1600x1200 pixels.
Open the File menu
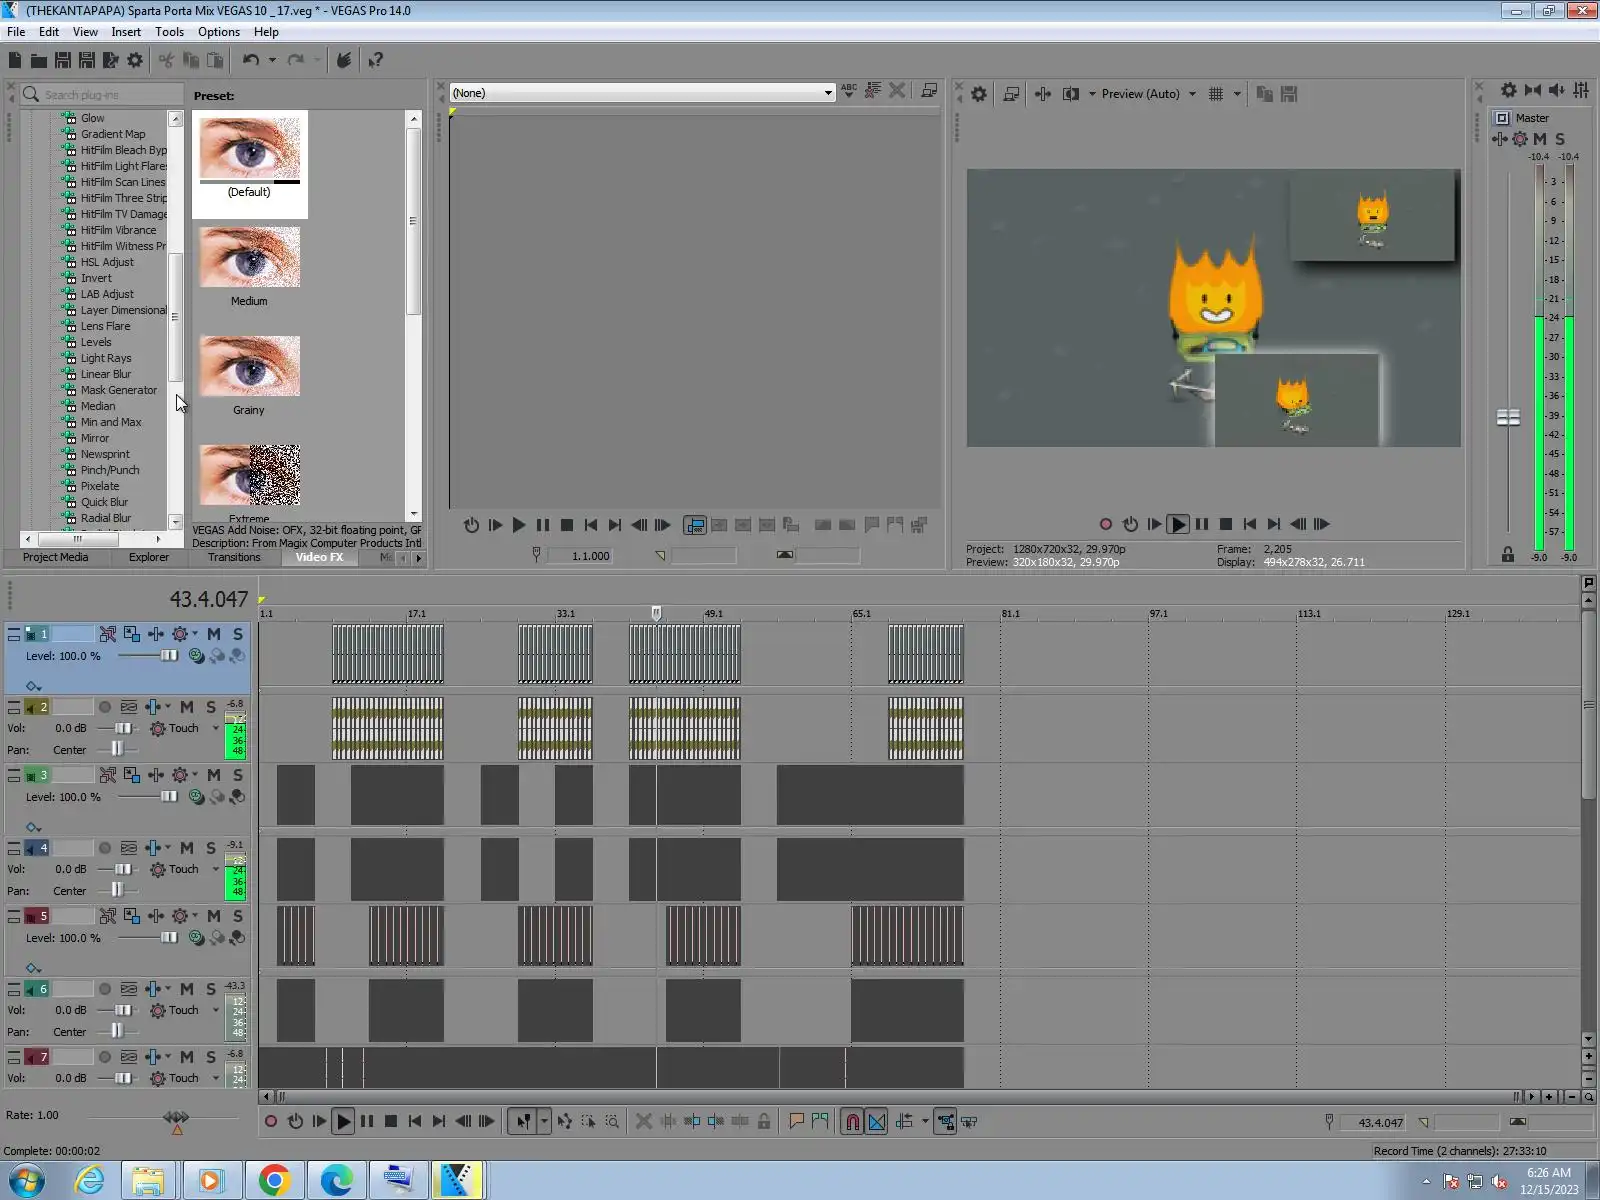tap(16, 32)
